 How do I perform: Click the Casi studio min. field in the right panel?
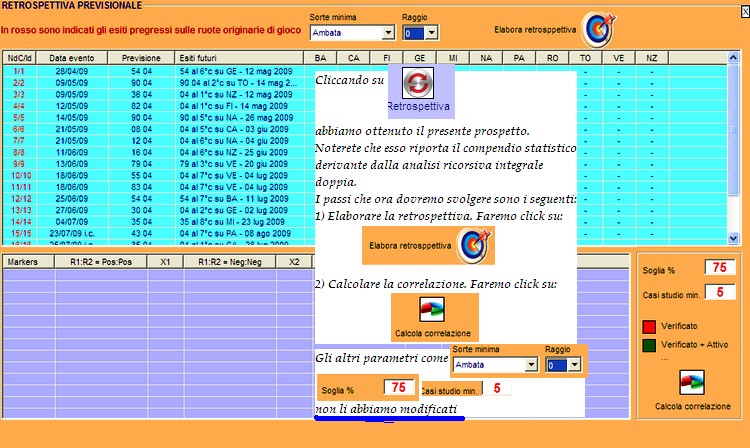pos(719,292)
